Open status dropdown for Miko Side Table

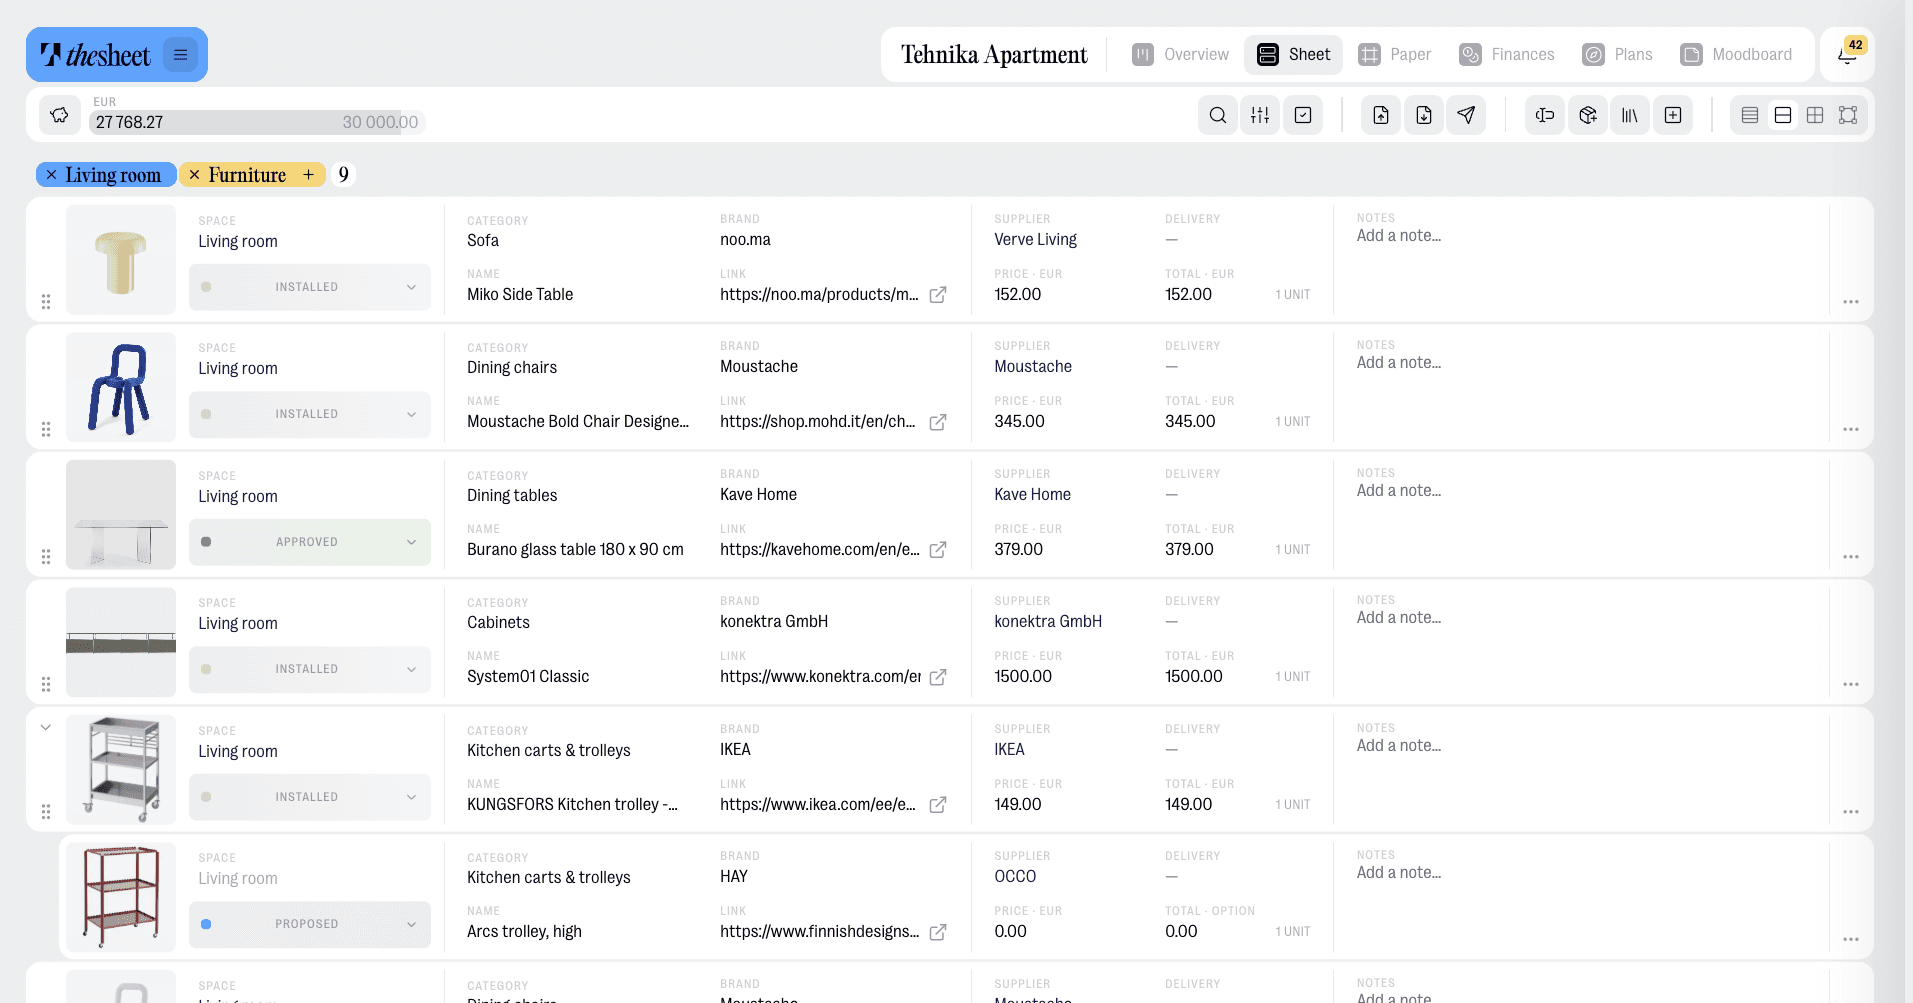[310, 287]
